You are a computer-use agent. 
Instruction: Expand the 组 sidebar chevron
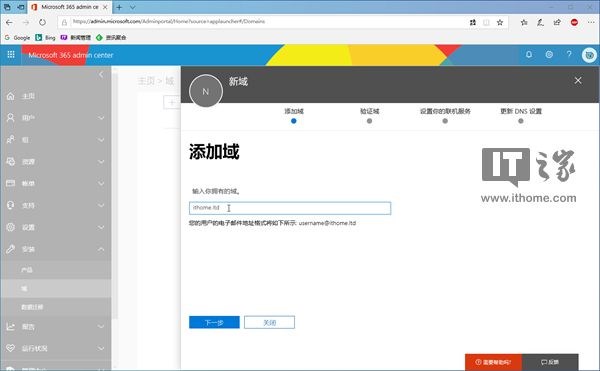click(x=101, y=140)
